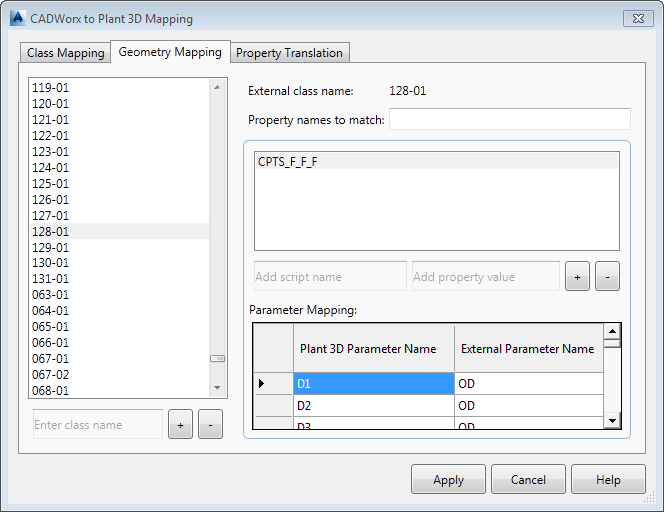Click the Cancel button

(528, 480)
